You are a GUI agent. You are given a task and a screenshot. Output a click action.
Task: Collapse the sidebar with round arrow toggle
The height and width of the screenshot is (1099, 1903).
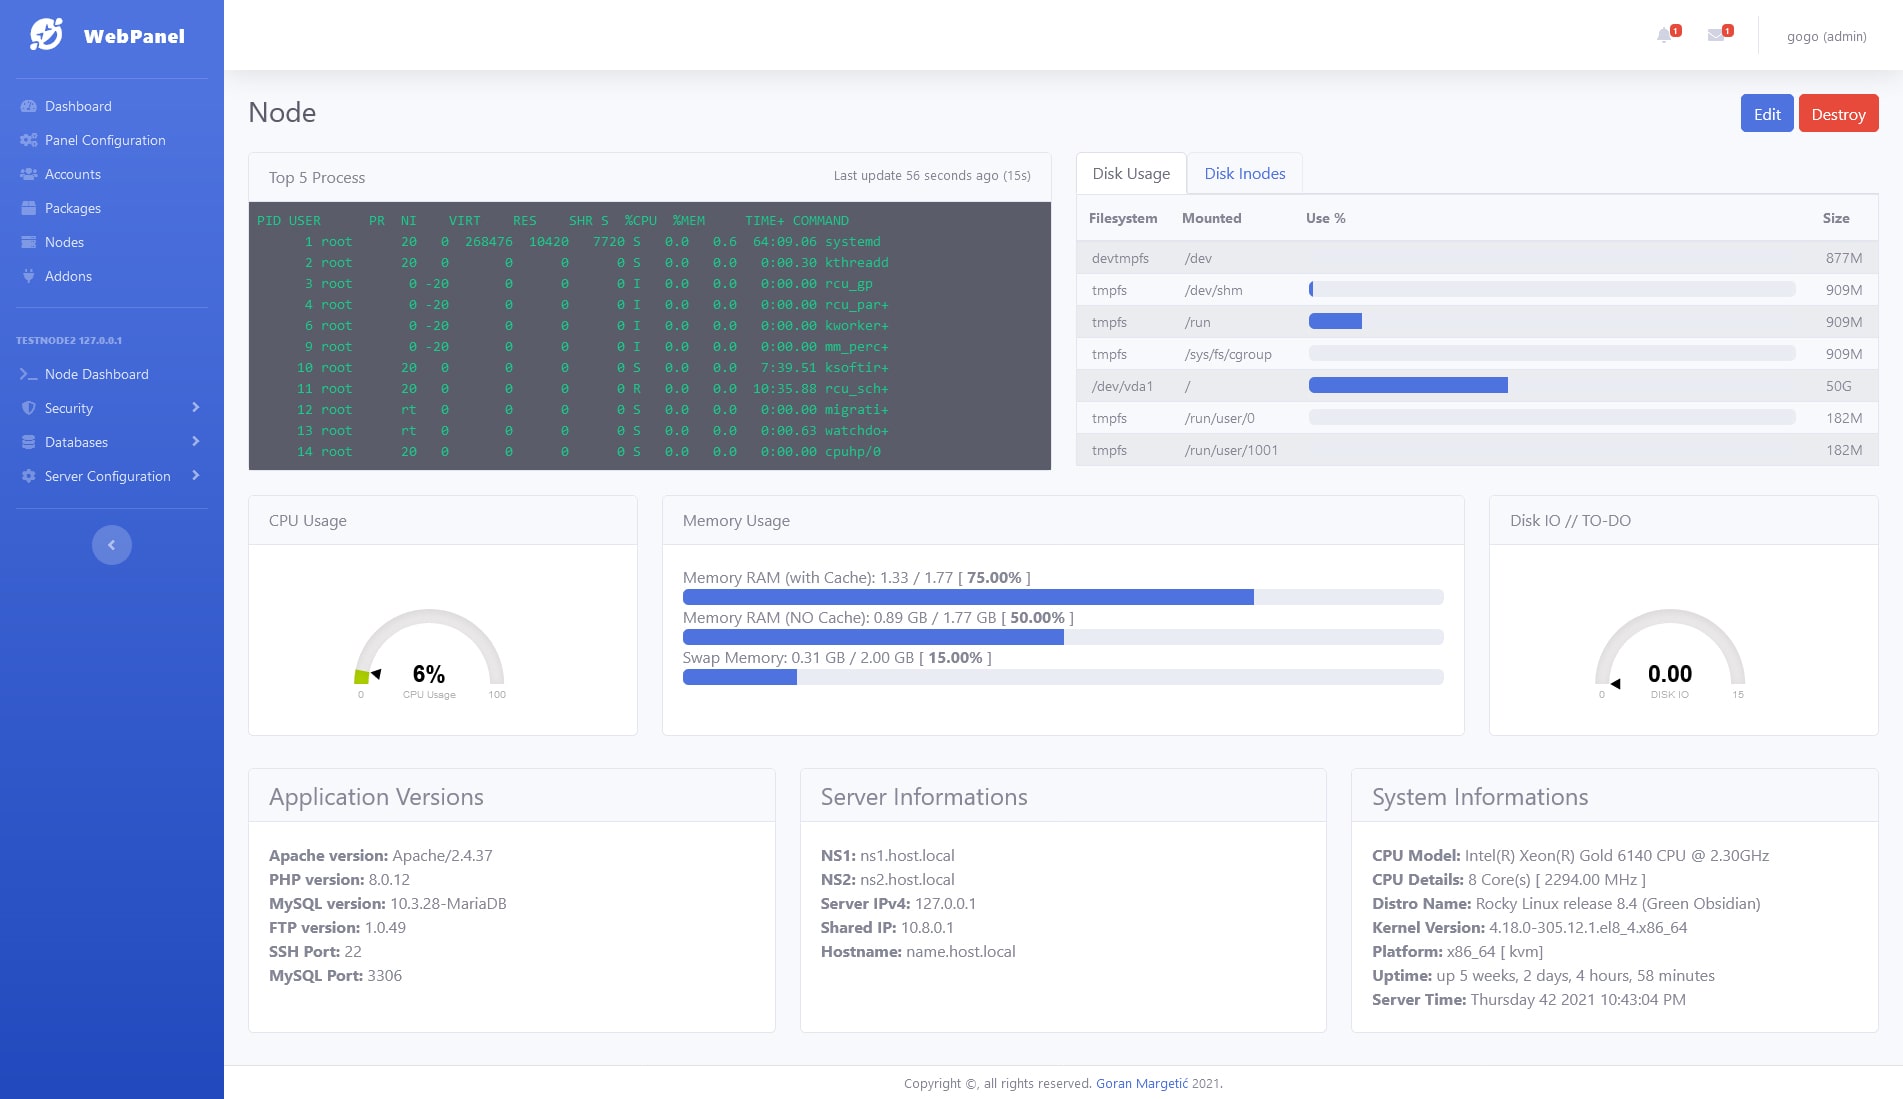pyautogui.click(x=112, y=545)
